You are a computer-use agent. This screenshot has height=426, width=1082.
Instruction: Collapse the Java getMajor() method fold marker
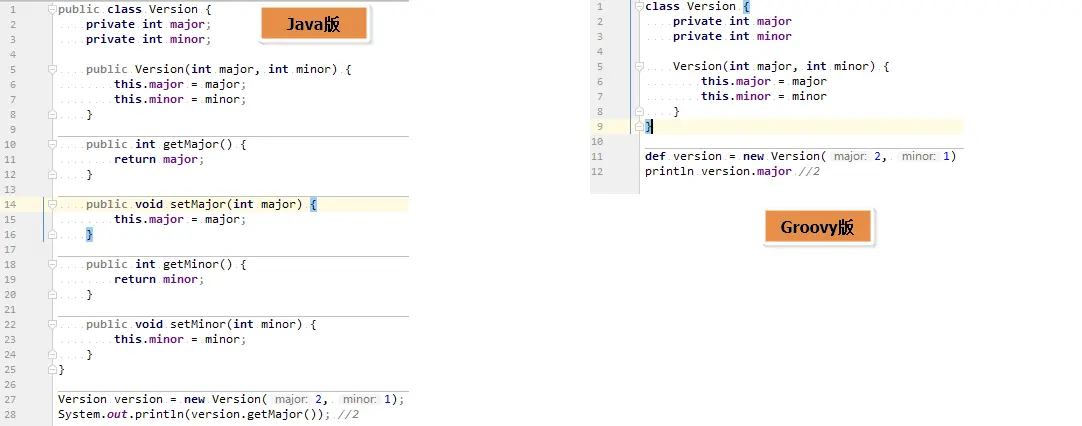click(x=52, y=144)
